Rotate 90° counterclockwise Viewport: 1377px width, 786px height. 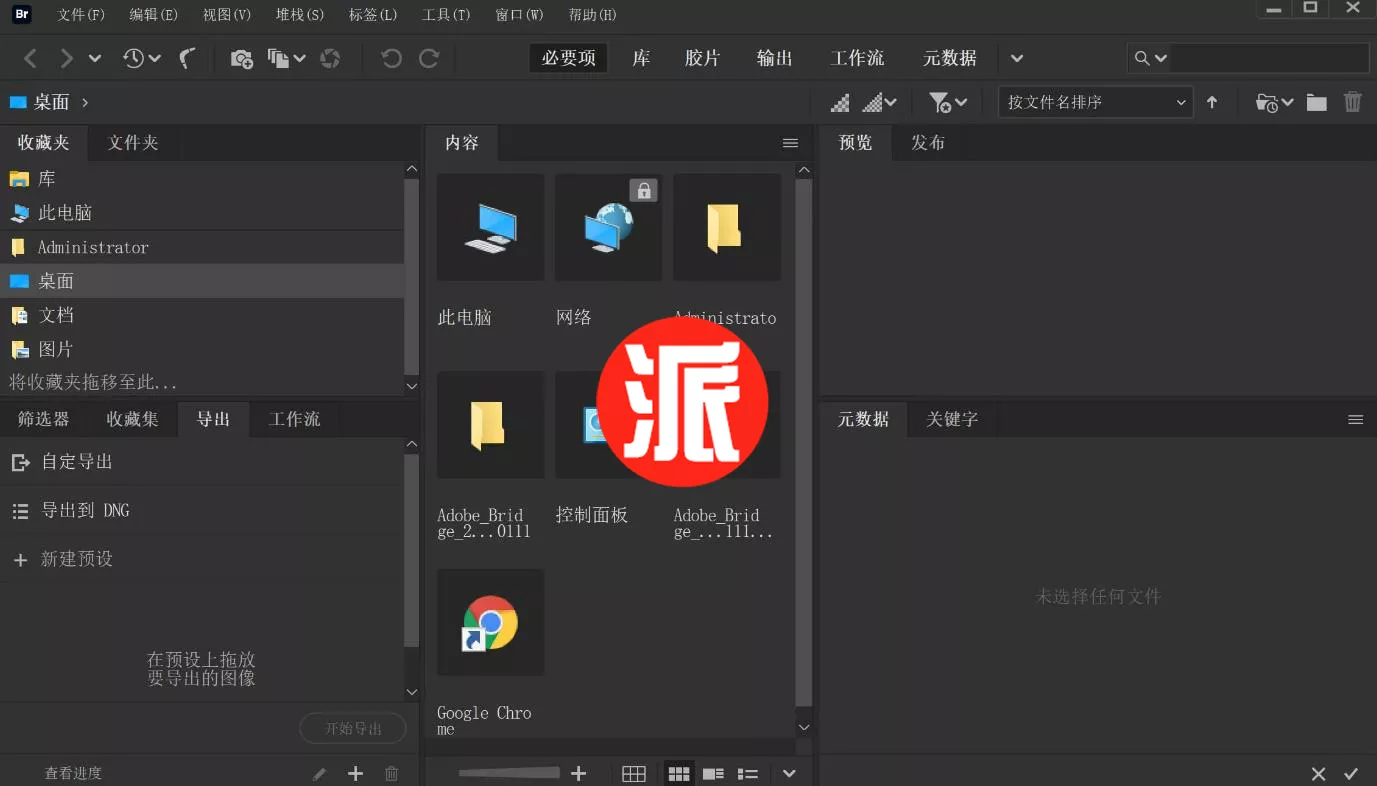click(x=391, y=59)
